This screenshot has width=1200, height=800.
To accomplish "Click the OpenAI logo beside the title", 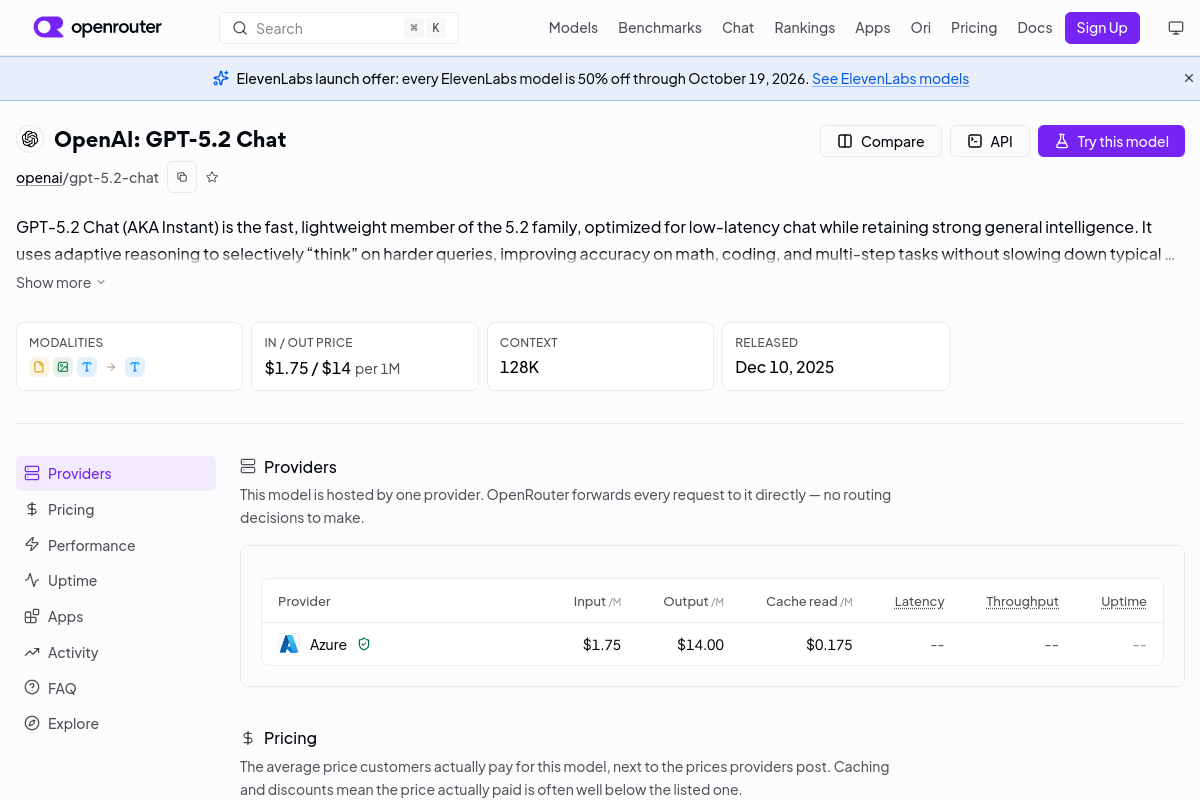I will [30, 139].
